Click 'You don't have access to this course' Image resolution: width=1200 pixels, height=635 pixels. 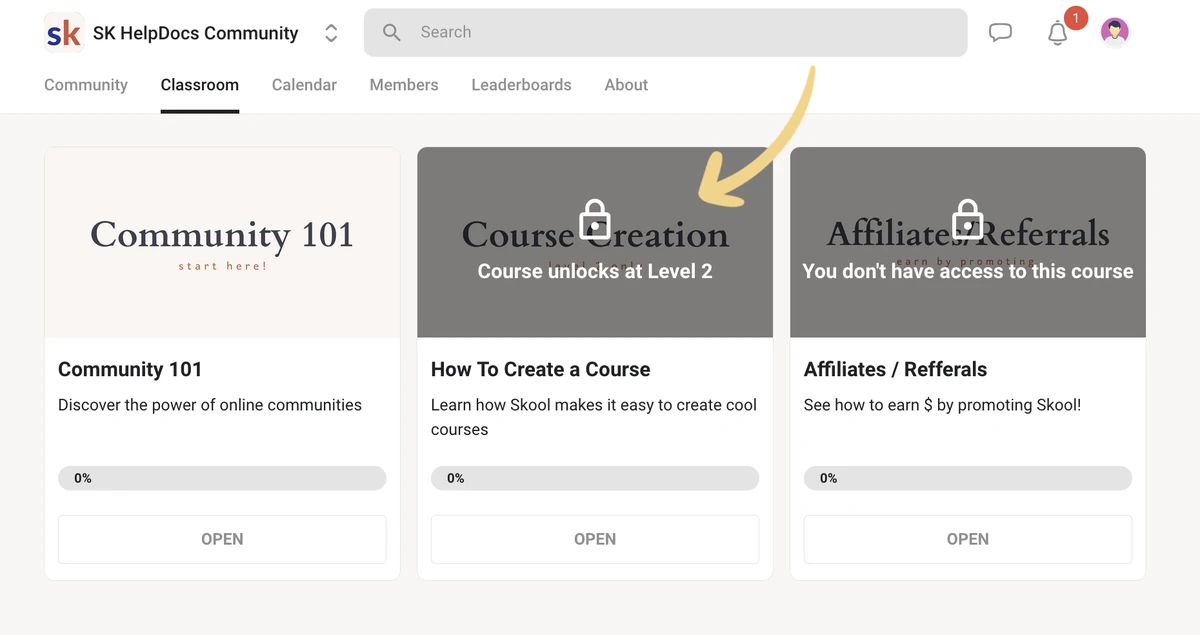(x=968, y=271)
